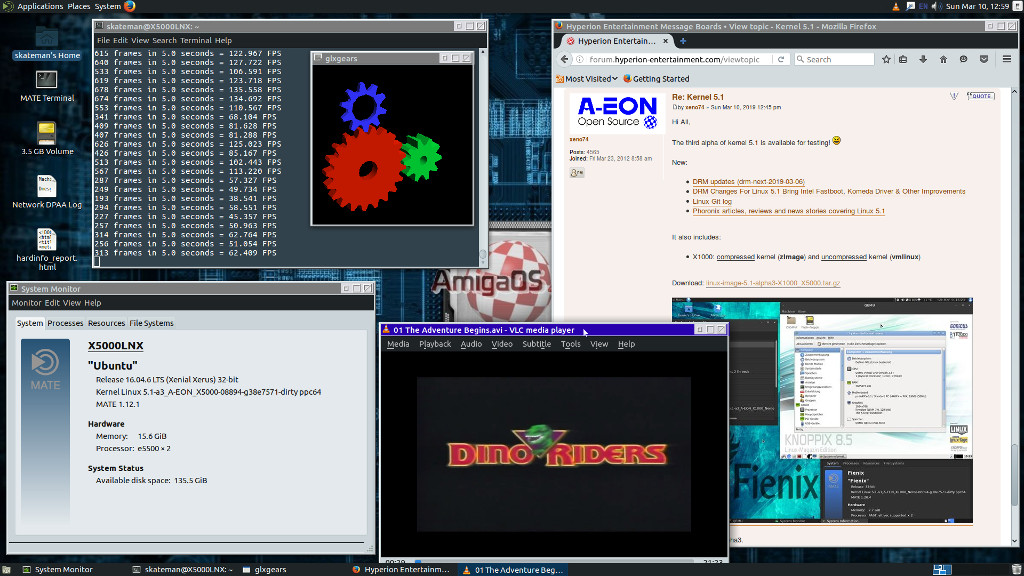Image resolution: width=1024 pixels, height=576 pixels.
Task: Open the VLC Audio menu
Action: click(x=471, y=344)
